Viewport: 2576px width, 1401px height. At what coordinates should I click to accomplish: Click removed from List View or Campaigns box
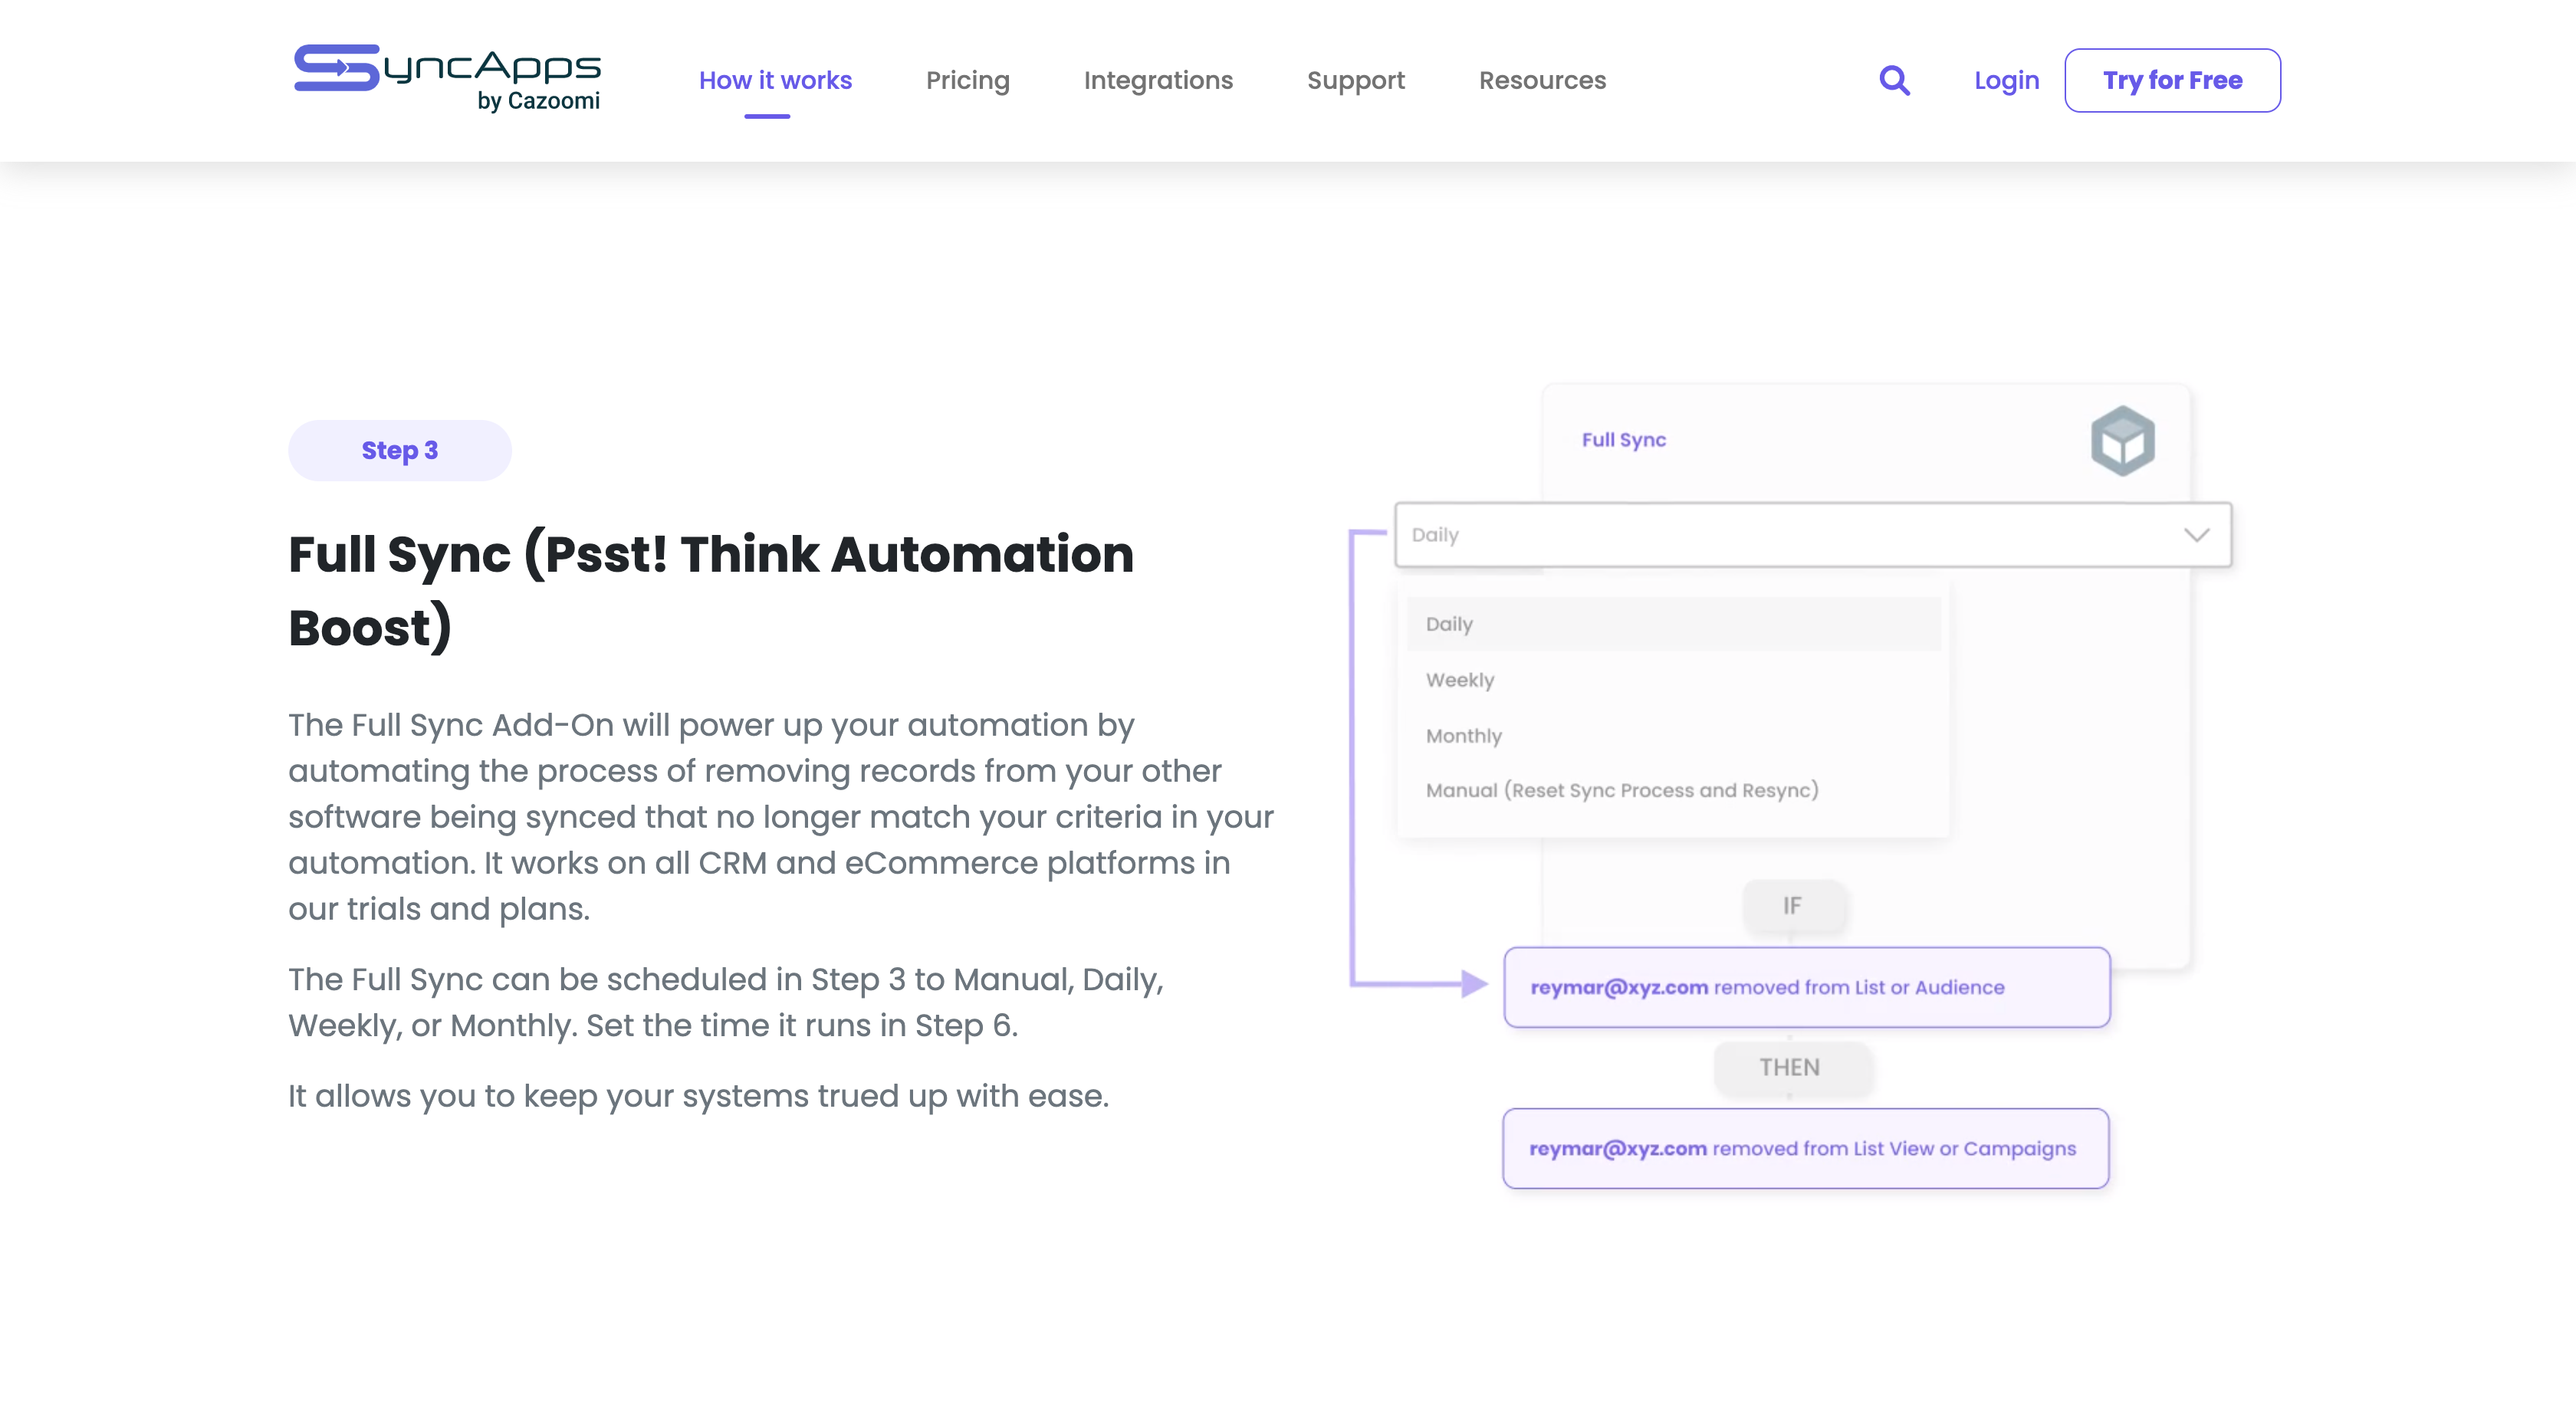coord(1805,1148)
